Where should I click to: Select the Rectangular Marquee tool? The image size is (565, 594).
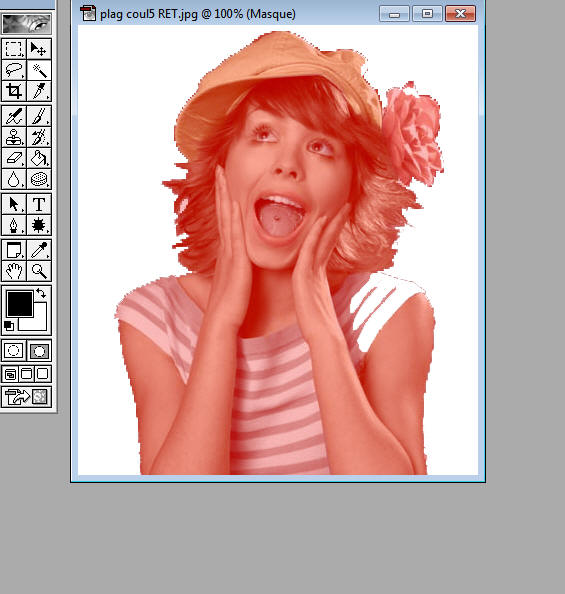(14, 48)
